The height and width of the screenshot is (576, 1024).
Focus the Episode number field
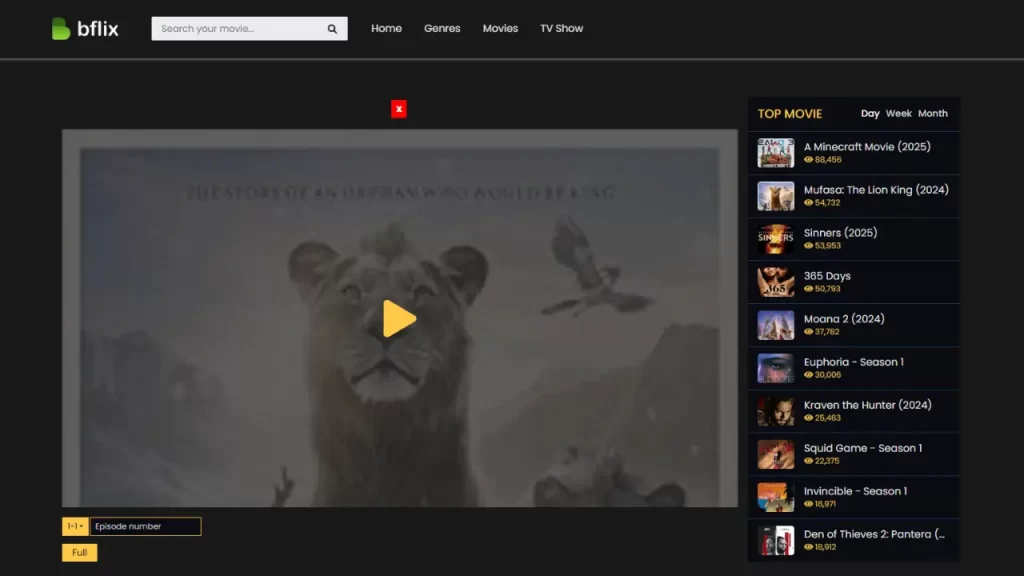145,526
